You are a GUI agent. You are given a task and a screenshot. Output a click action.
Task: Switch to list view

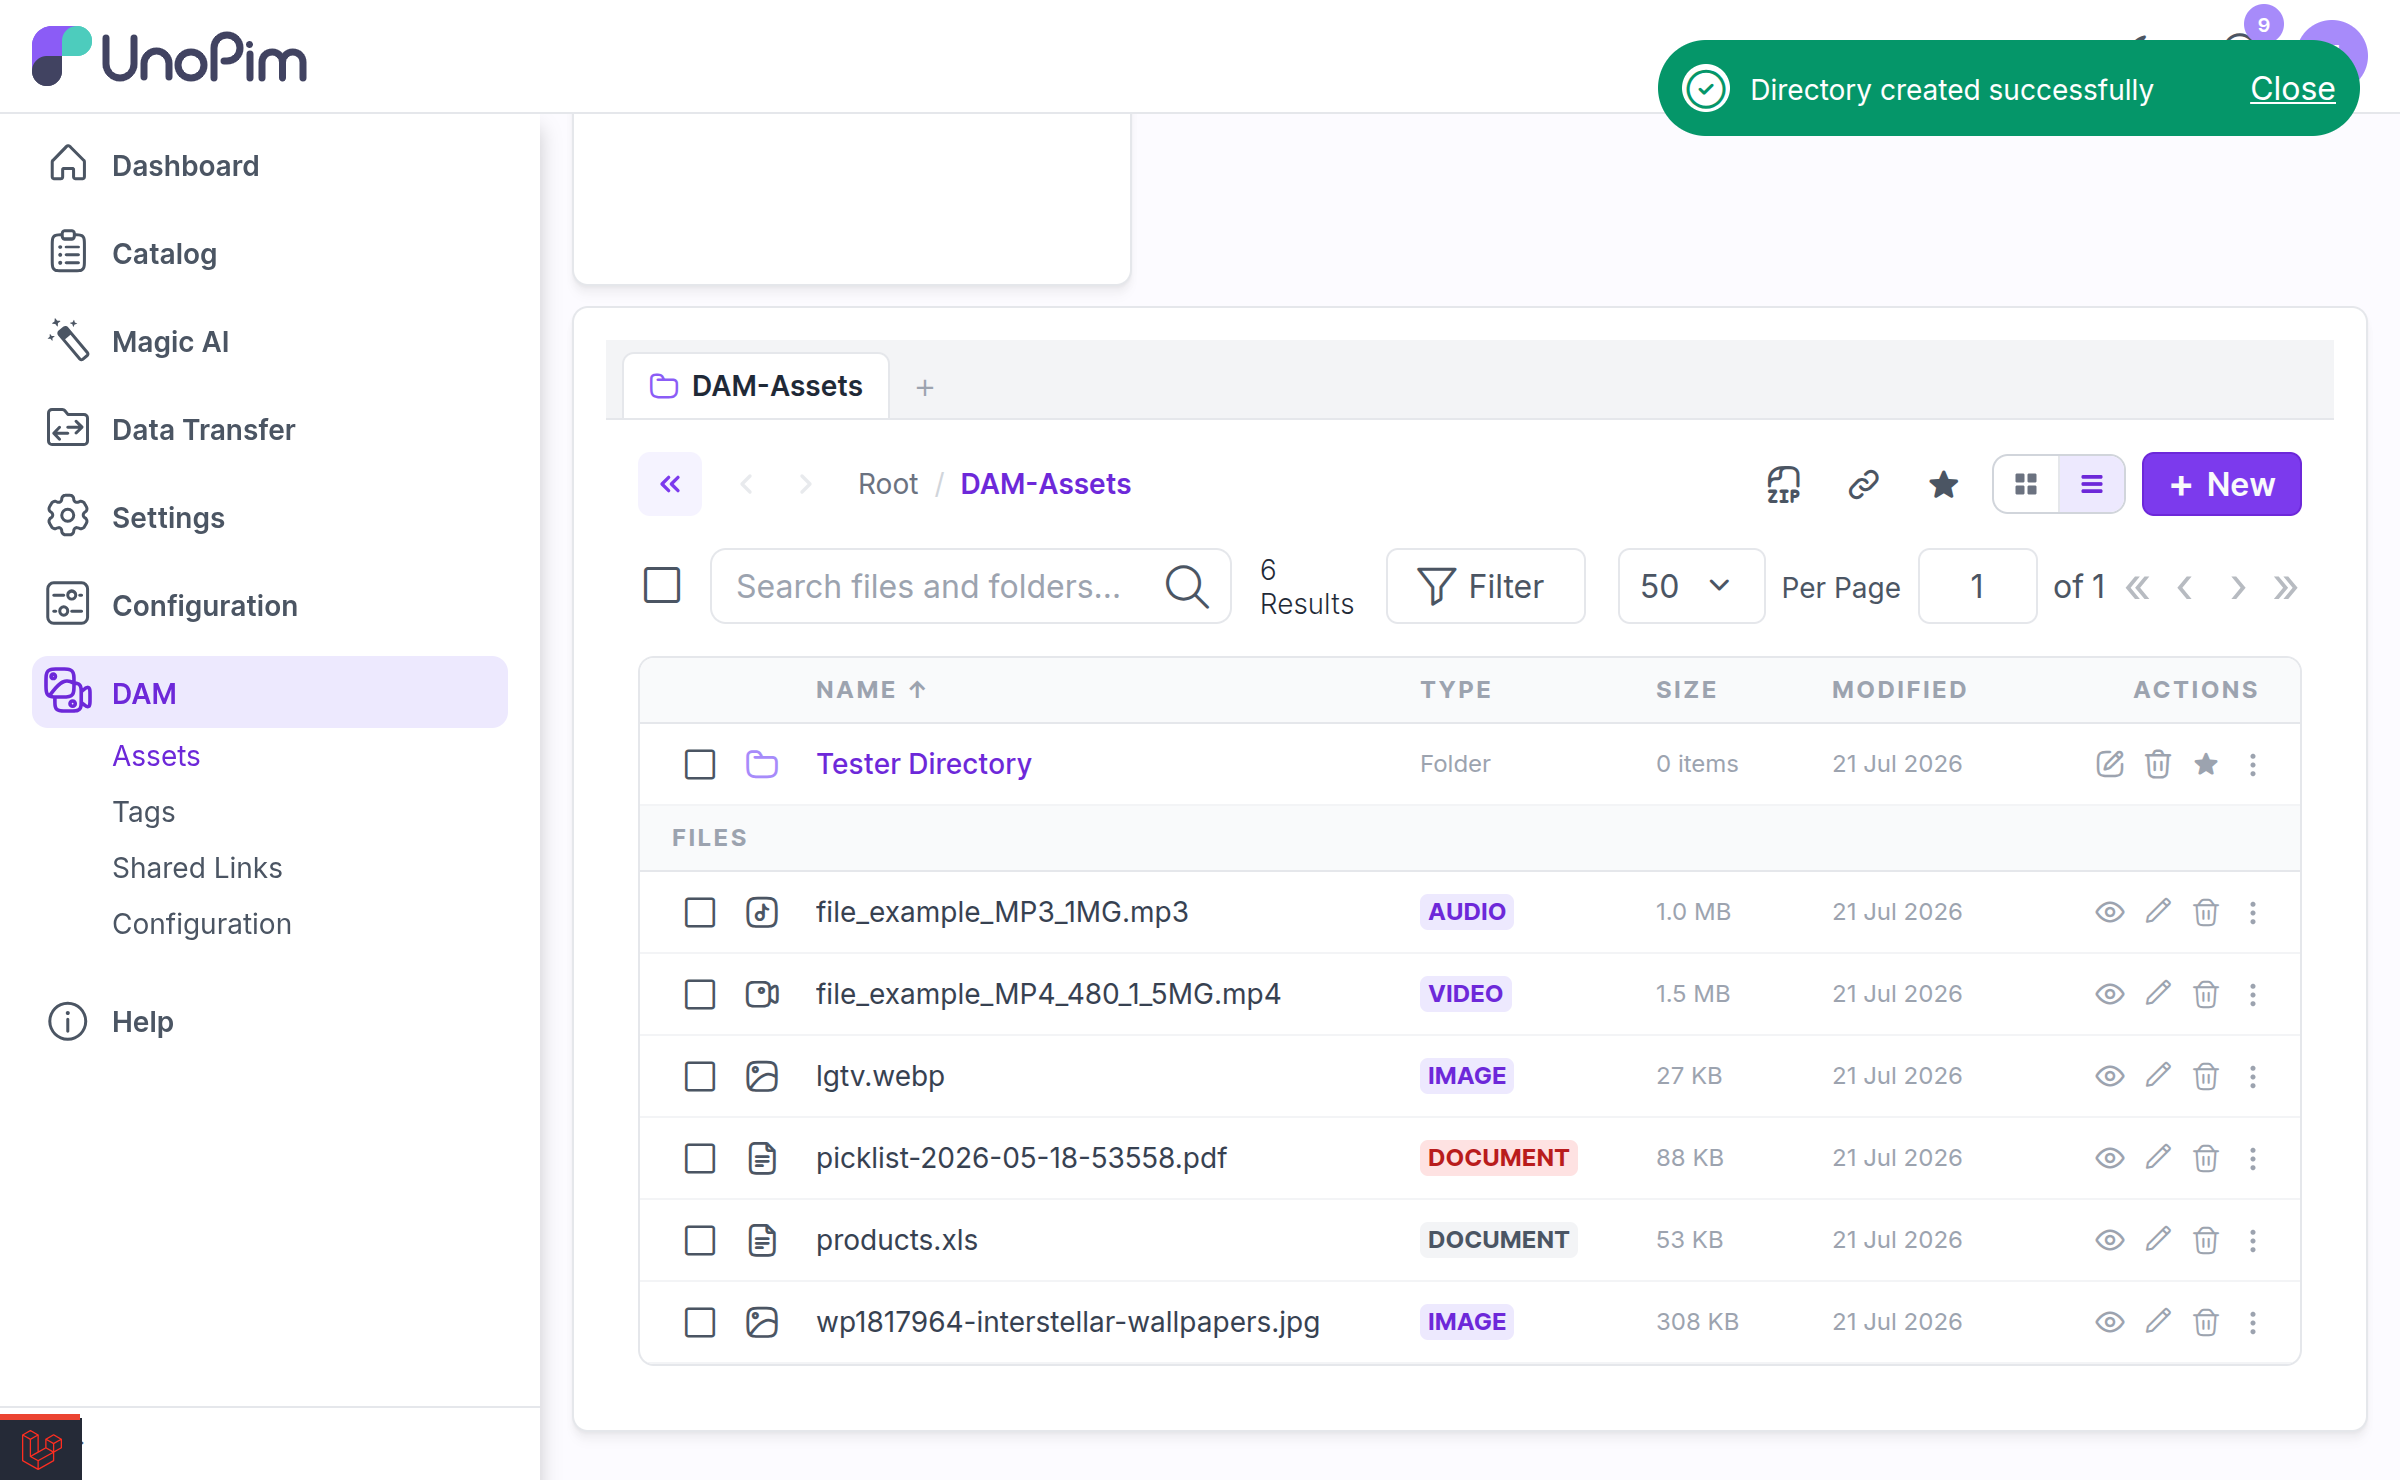[x=2091, y=485]
